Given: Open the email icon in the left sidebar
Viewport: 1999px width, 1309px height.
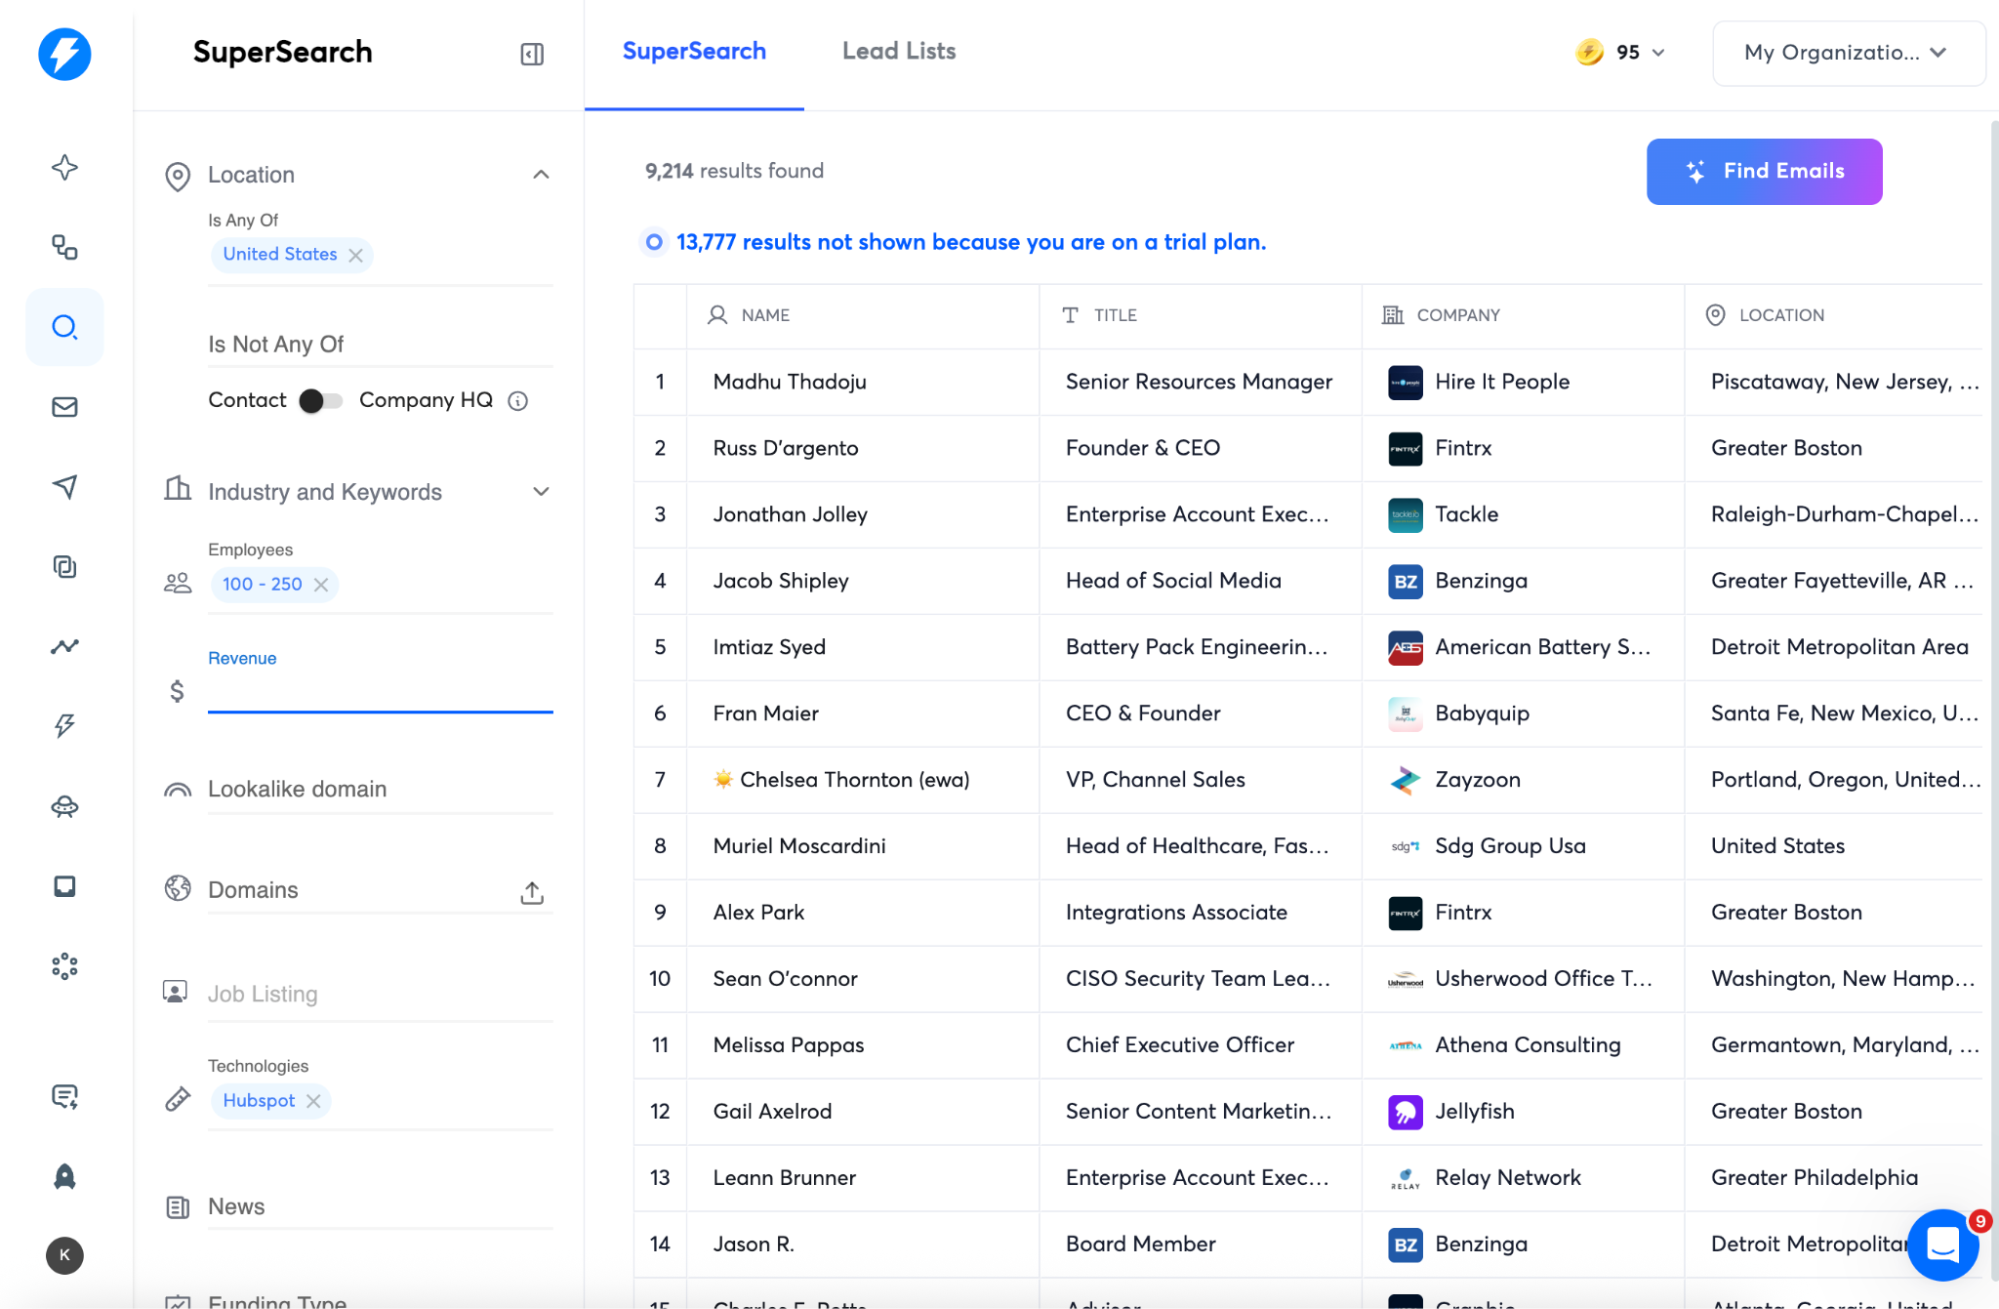Looking at the screenshot, I should (64, 407).
